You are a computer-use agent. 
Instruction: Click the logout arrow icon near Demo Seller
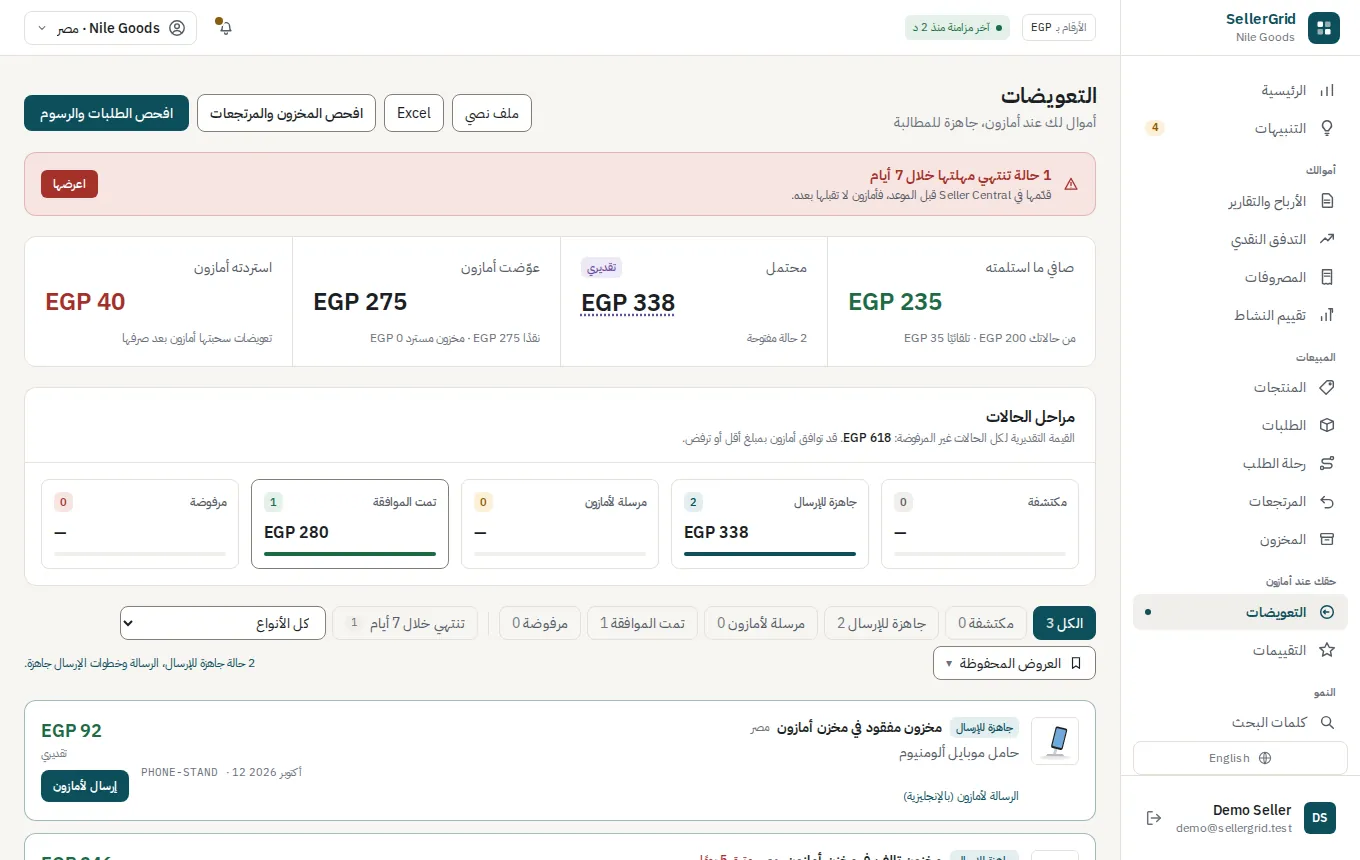[x=1154, y=818]
